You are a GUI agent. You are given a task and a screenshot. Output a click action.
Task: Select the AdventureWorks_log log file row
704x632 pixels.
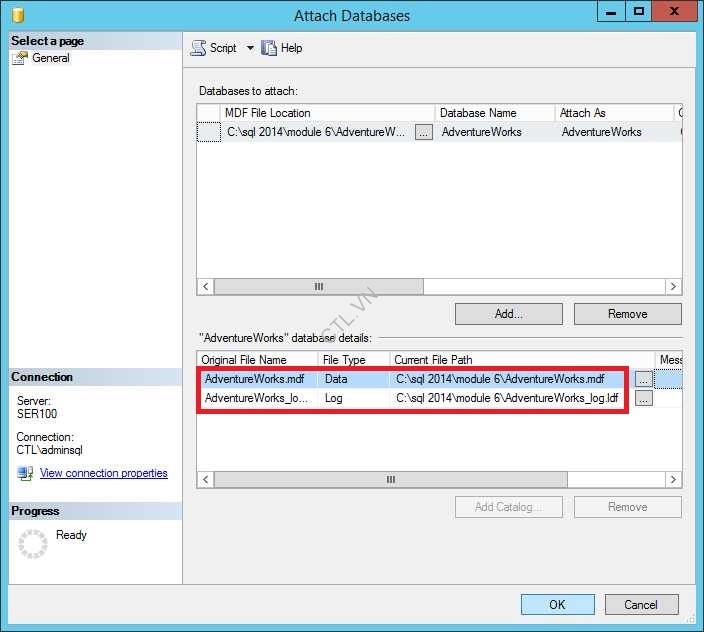[257, 398]
